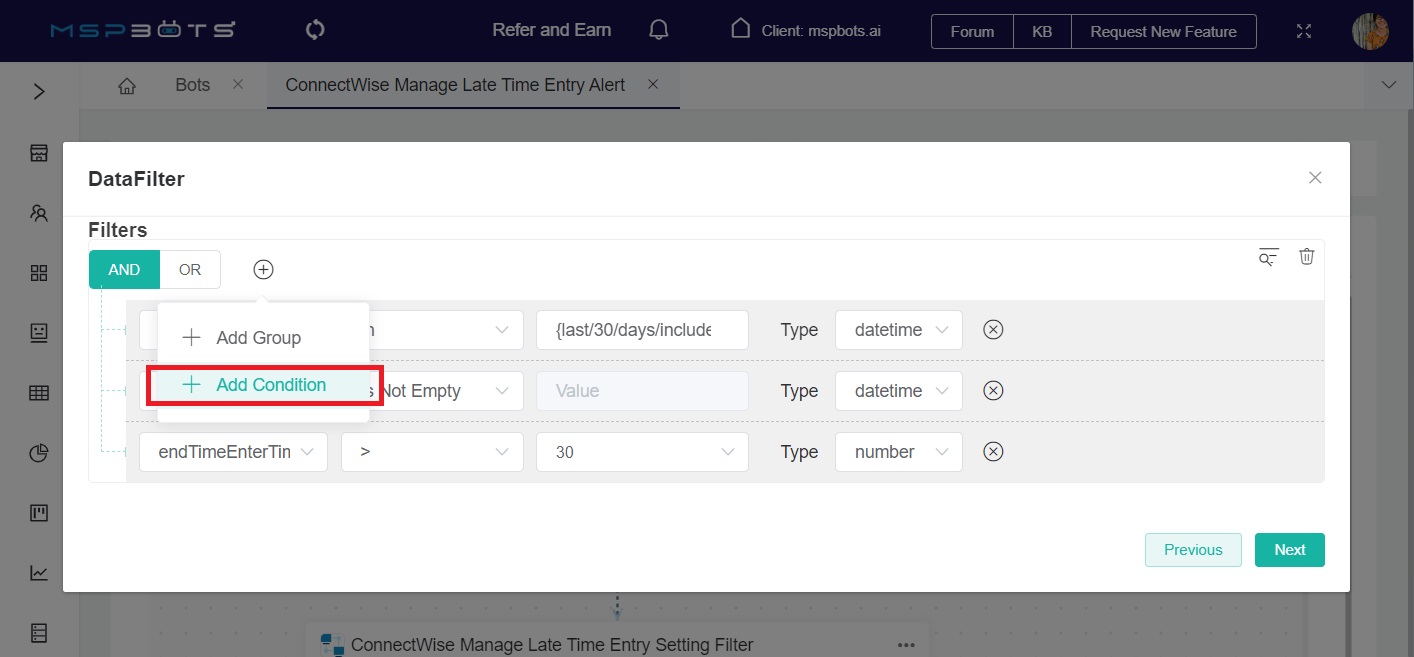Go to the home tab icon

pos(127,85)
